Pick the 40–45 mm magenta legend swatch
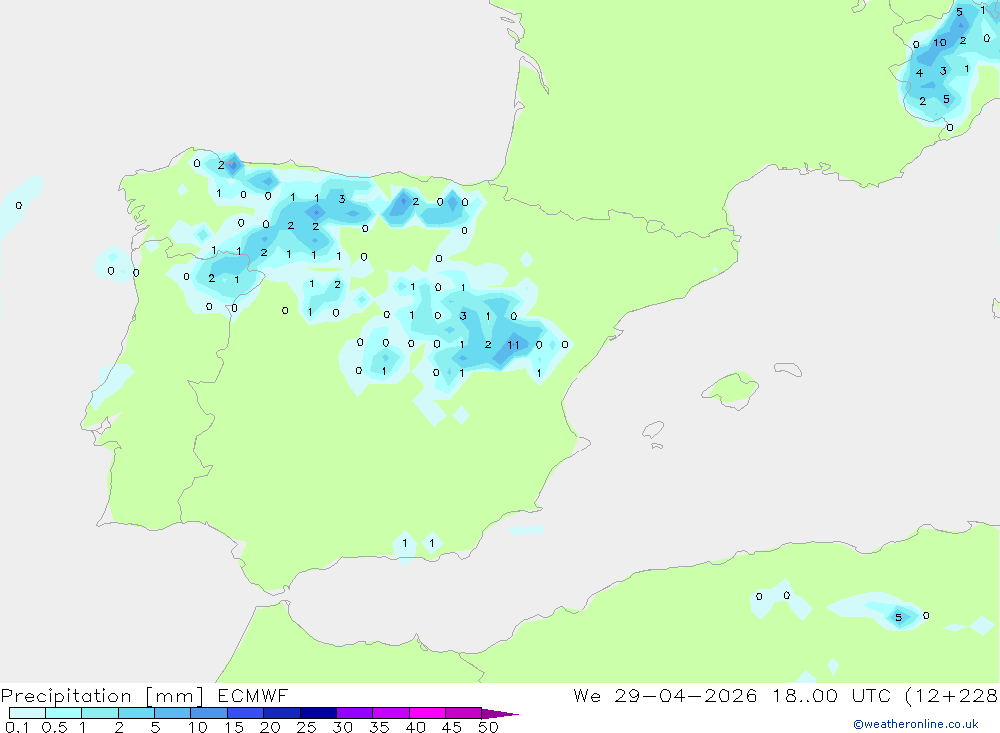The image size is (1000, 733). tap(427, 713)
